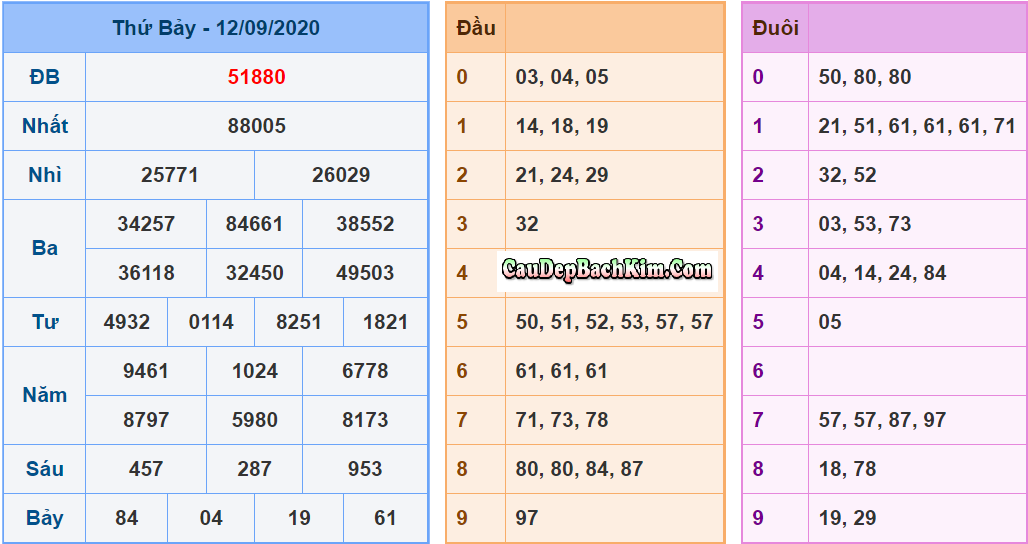1028x544 pixels.
Task: Select Năm prize number 6778
Action: pyautogui.click(x=365, y=371)
